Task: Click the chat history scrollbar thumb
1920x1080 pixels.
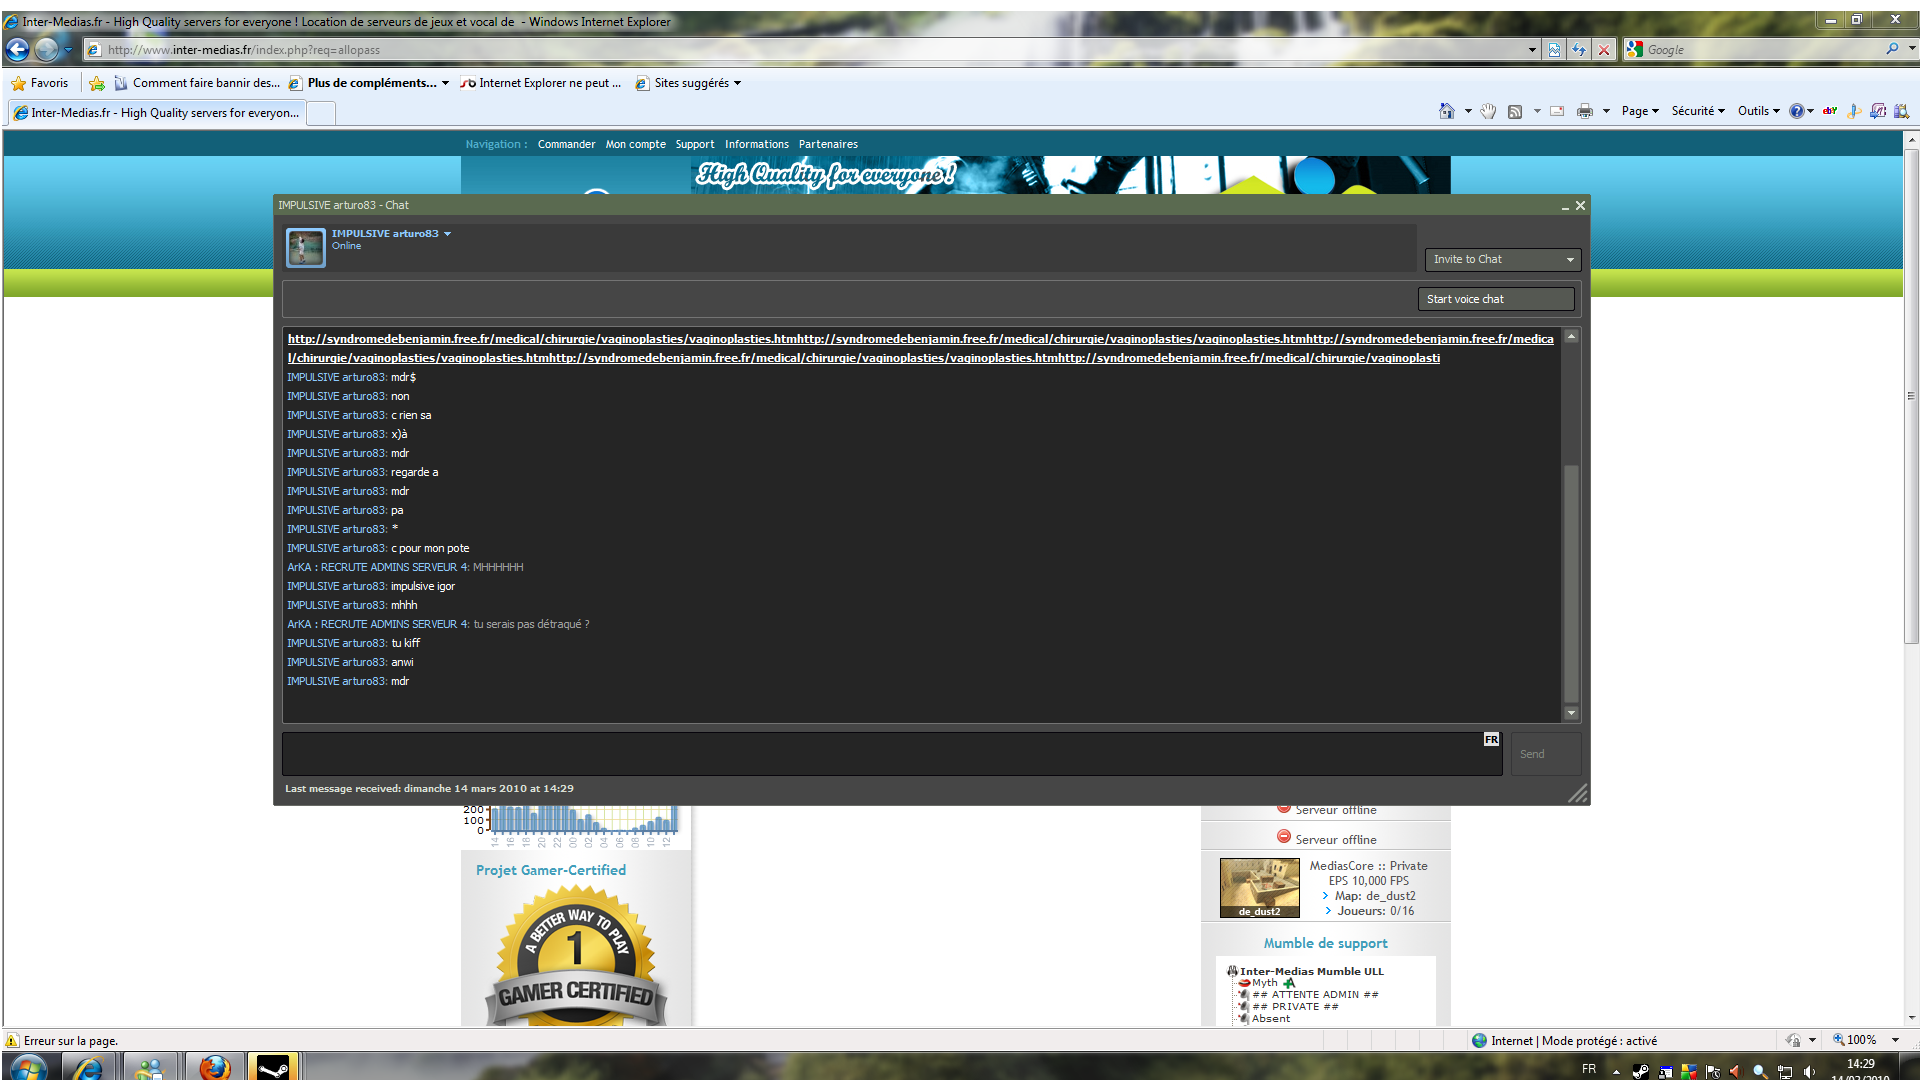Action: 1571,584
